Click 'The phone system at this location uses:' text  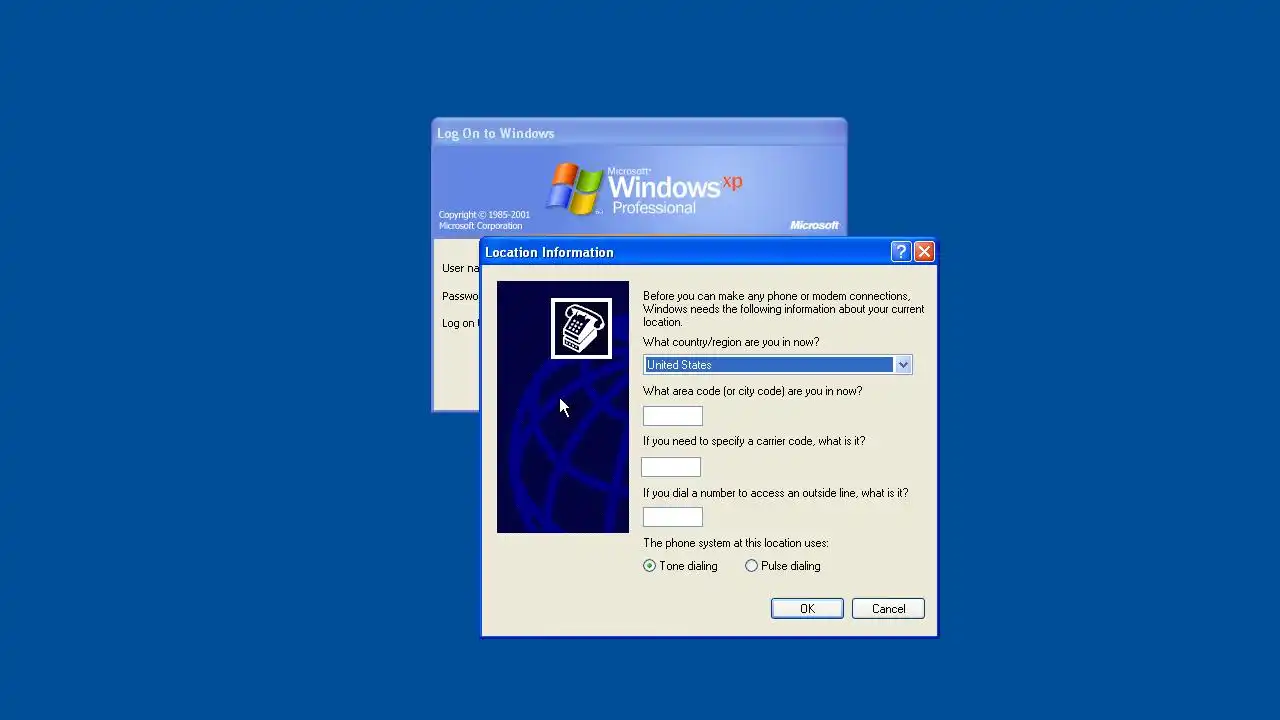[x=736, y=543]
